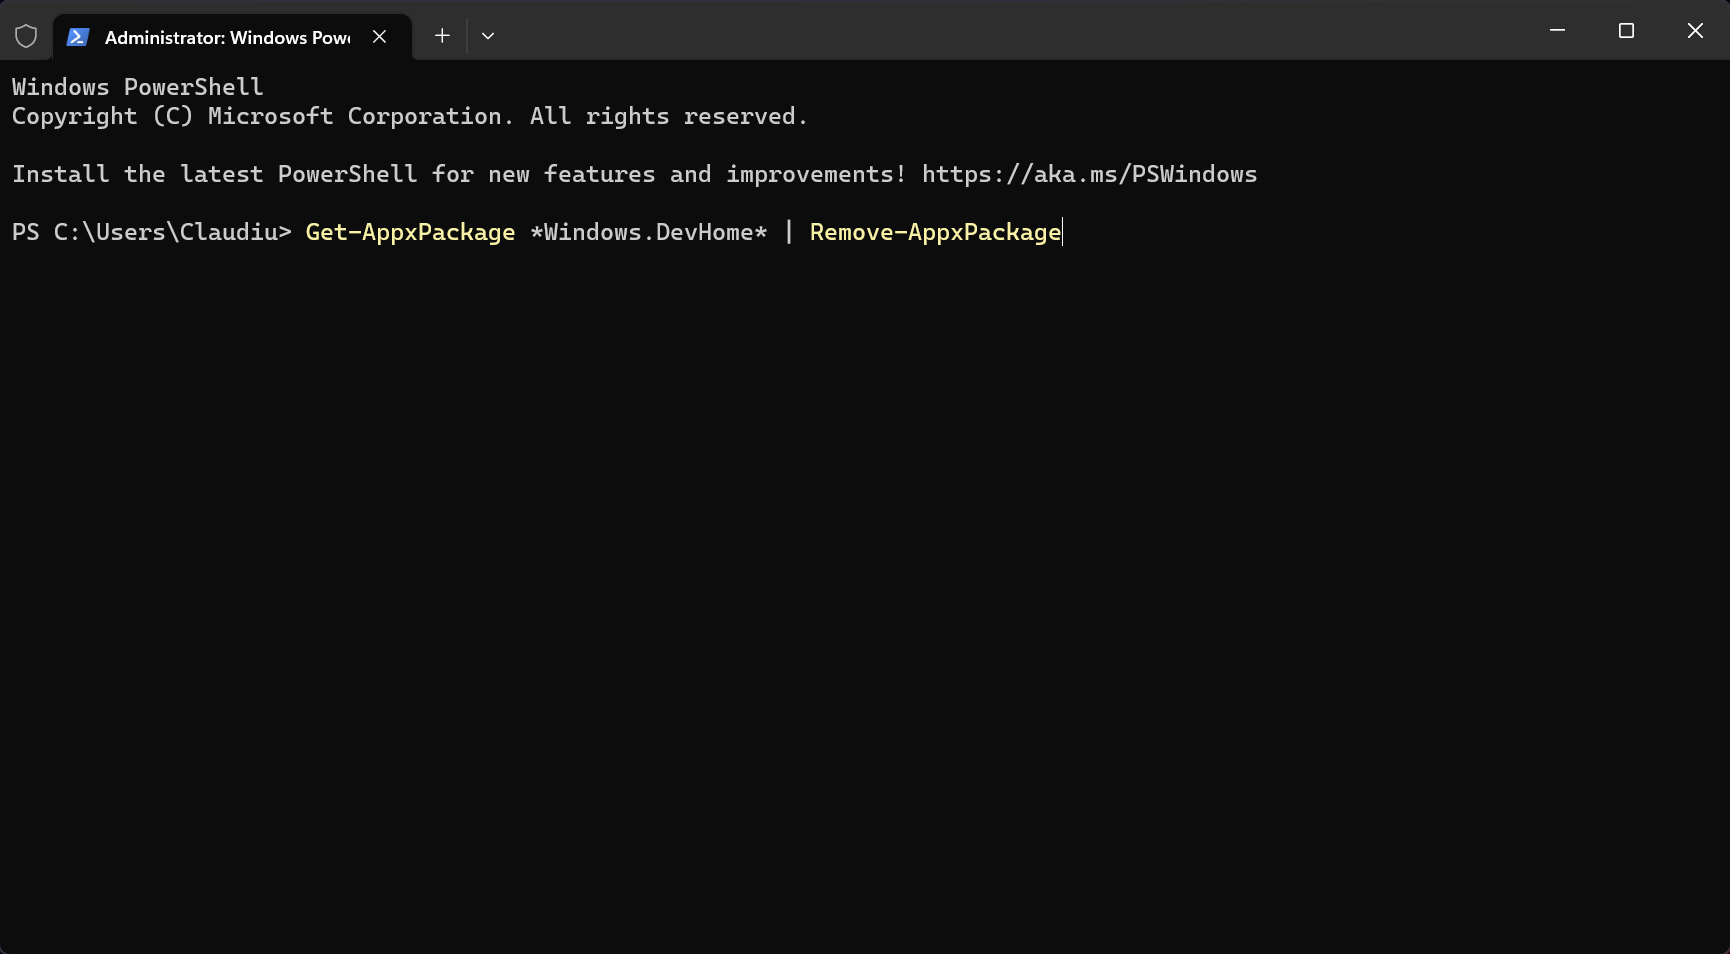
Task: Close the Administrator: Windows PowerShell tab
Action: point(379,37)
